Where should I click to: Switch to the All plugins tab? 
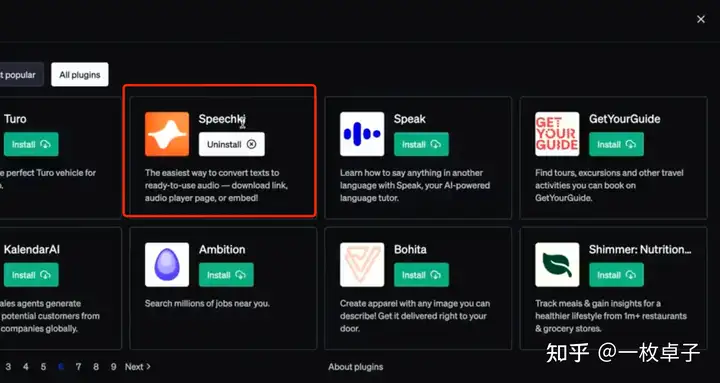click(x=80, y=74)
